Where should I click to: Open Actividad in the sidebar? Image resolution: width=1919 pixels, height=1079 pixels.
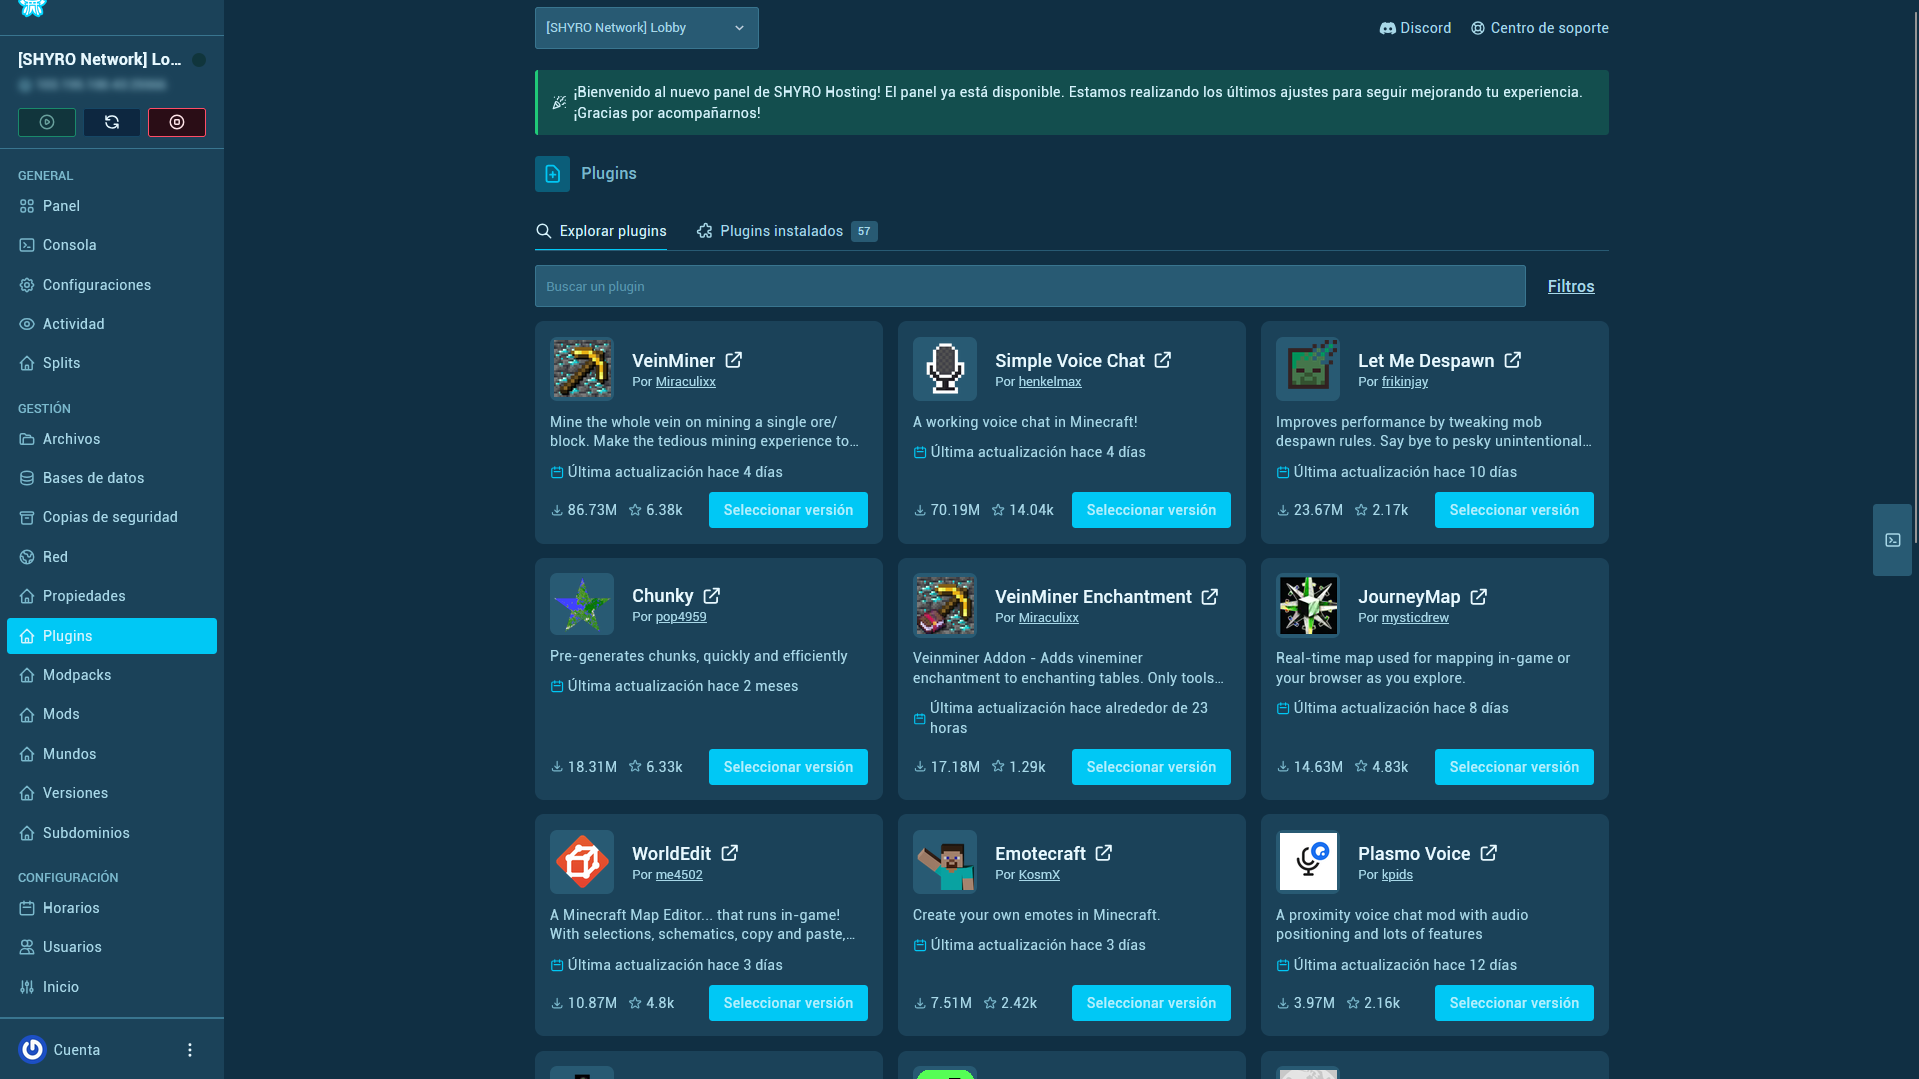(112, 324)
